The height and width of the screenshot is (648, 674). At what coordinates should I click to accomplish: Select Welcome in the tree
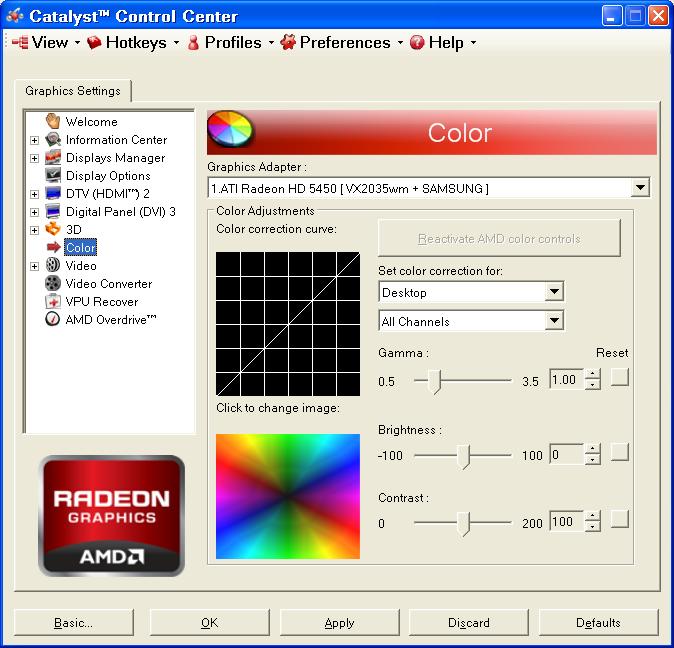91,122
